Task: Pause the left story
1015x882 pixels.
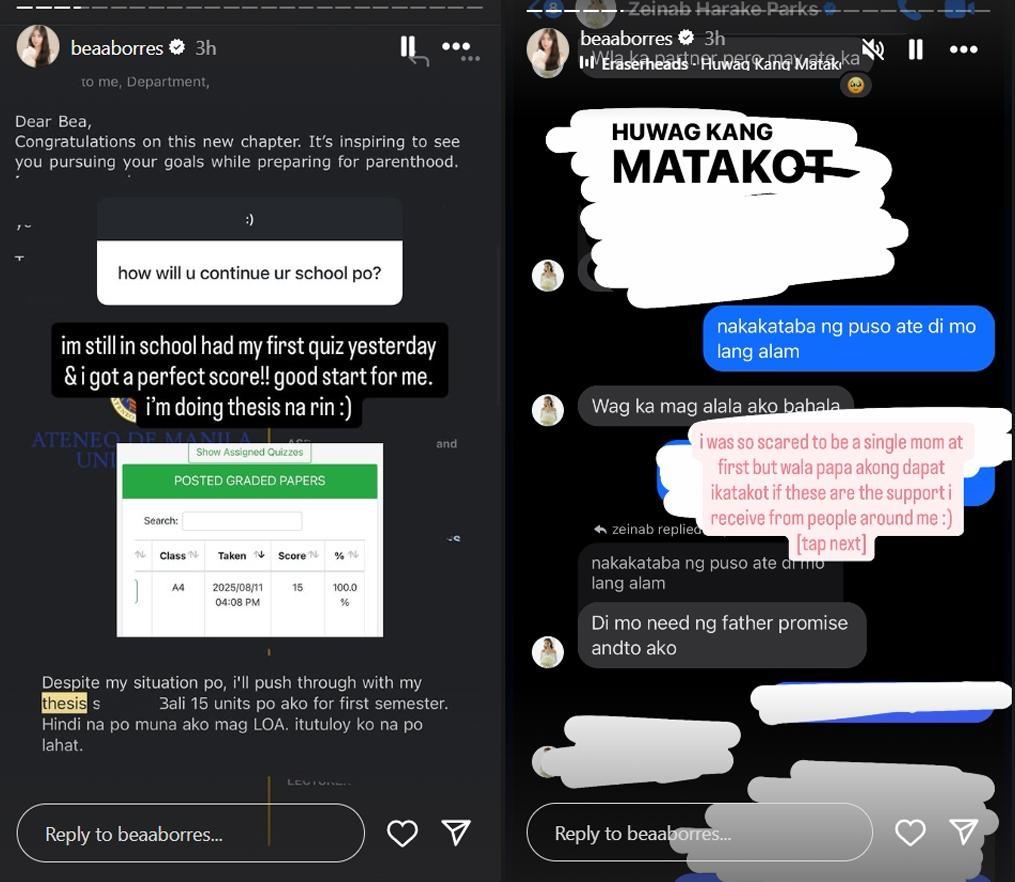Action: click(407, 47)
